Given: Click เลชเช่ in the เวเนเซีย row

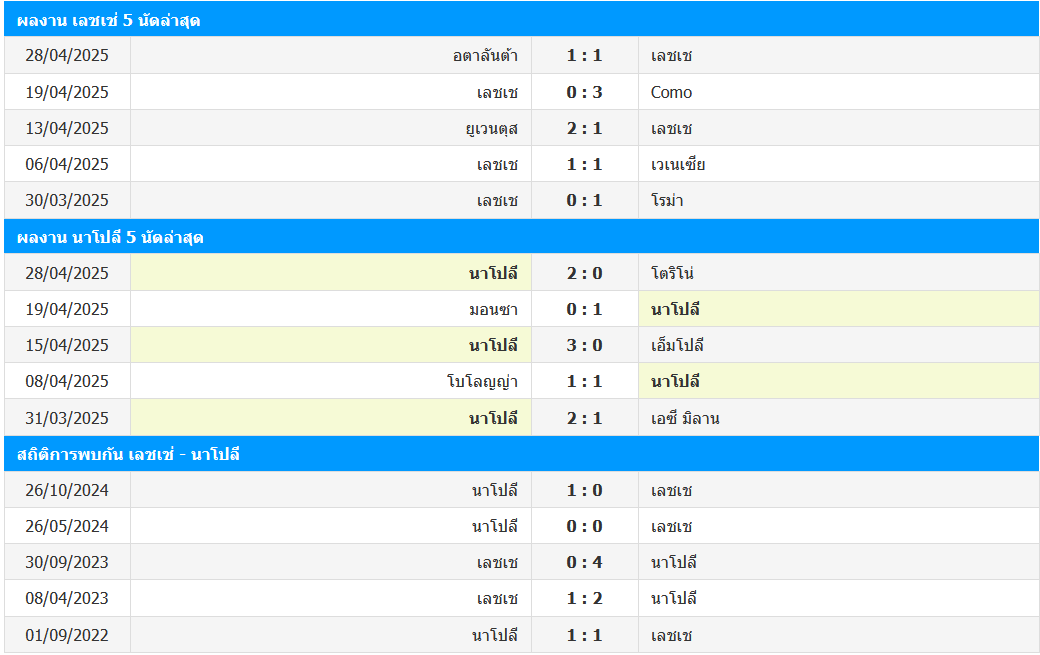Looking at the screenshot, I should (497, 164).
